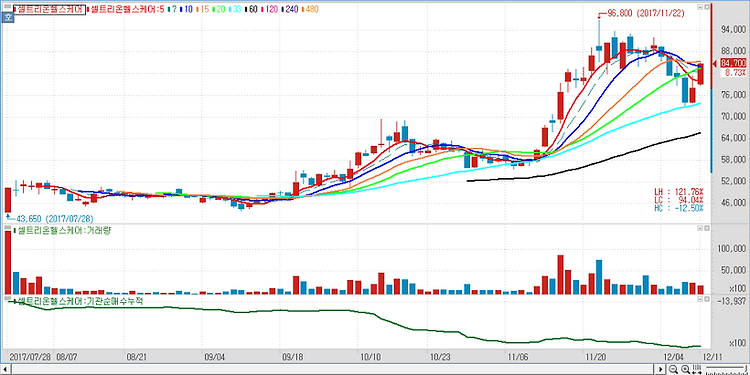Click the 50,000 volume axis label

coord(732,271)
